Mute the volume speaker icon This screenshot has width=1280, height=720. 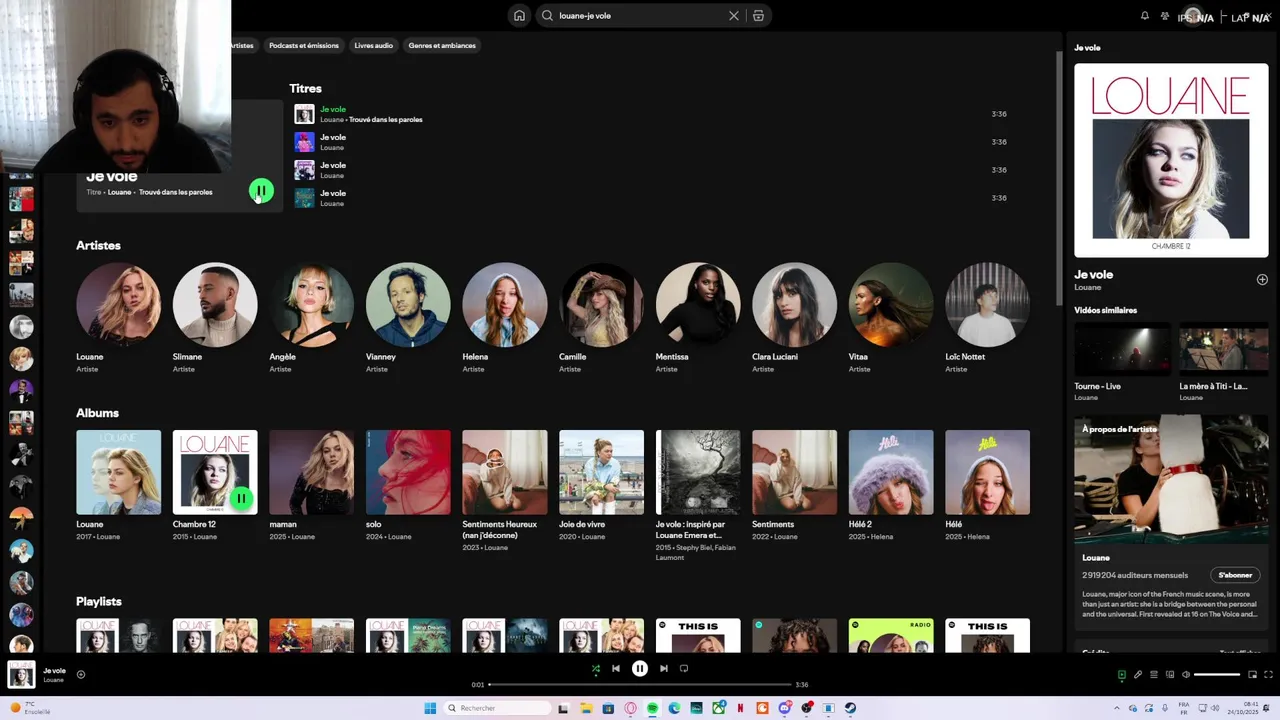[x=1186, y=675]
